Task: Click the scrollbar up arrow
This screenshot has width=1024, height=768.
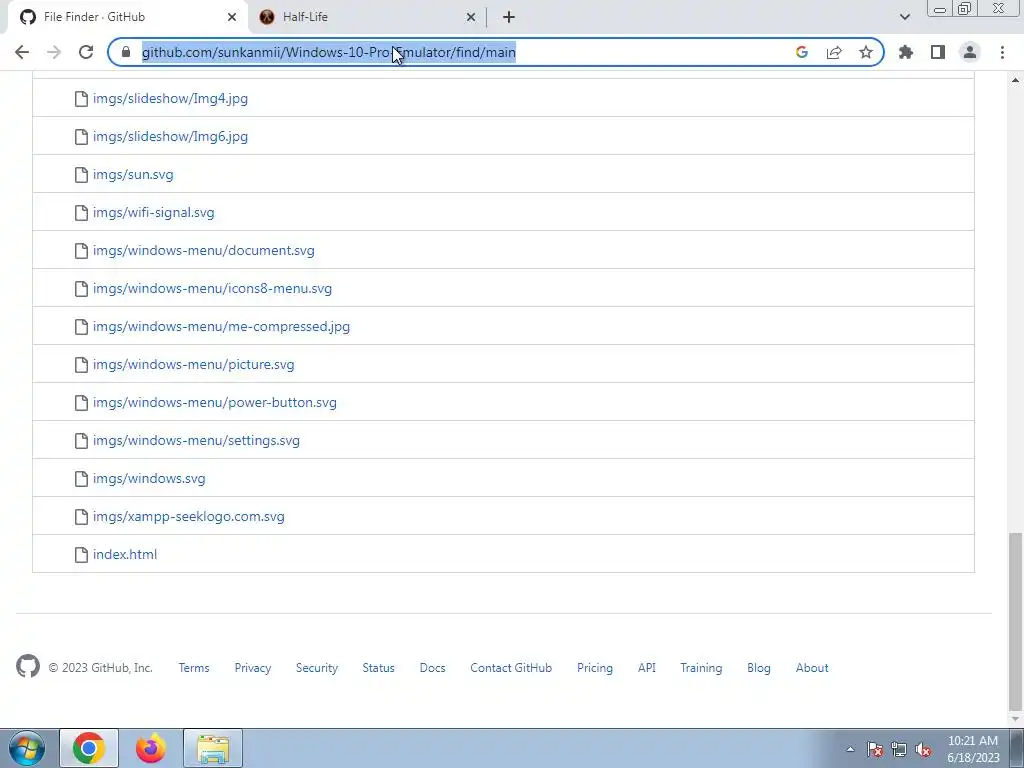Action: point(1015,80)
